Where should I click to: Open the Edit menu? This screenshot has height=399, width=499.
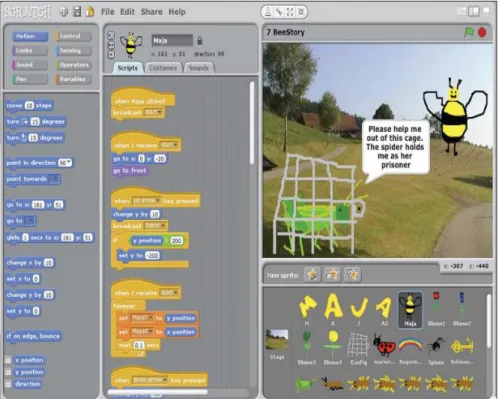[127, 12]
